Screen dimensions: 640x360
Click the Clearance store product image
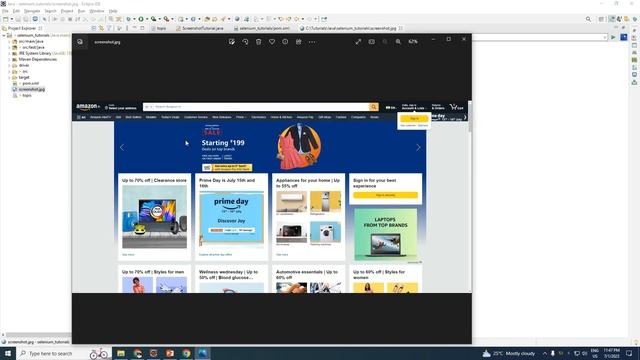click(154, 217)
